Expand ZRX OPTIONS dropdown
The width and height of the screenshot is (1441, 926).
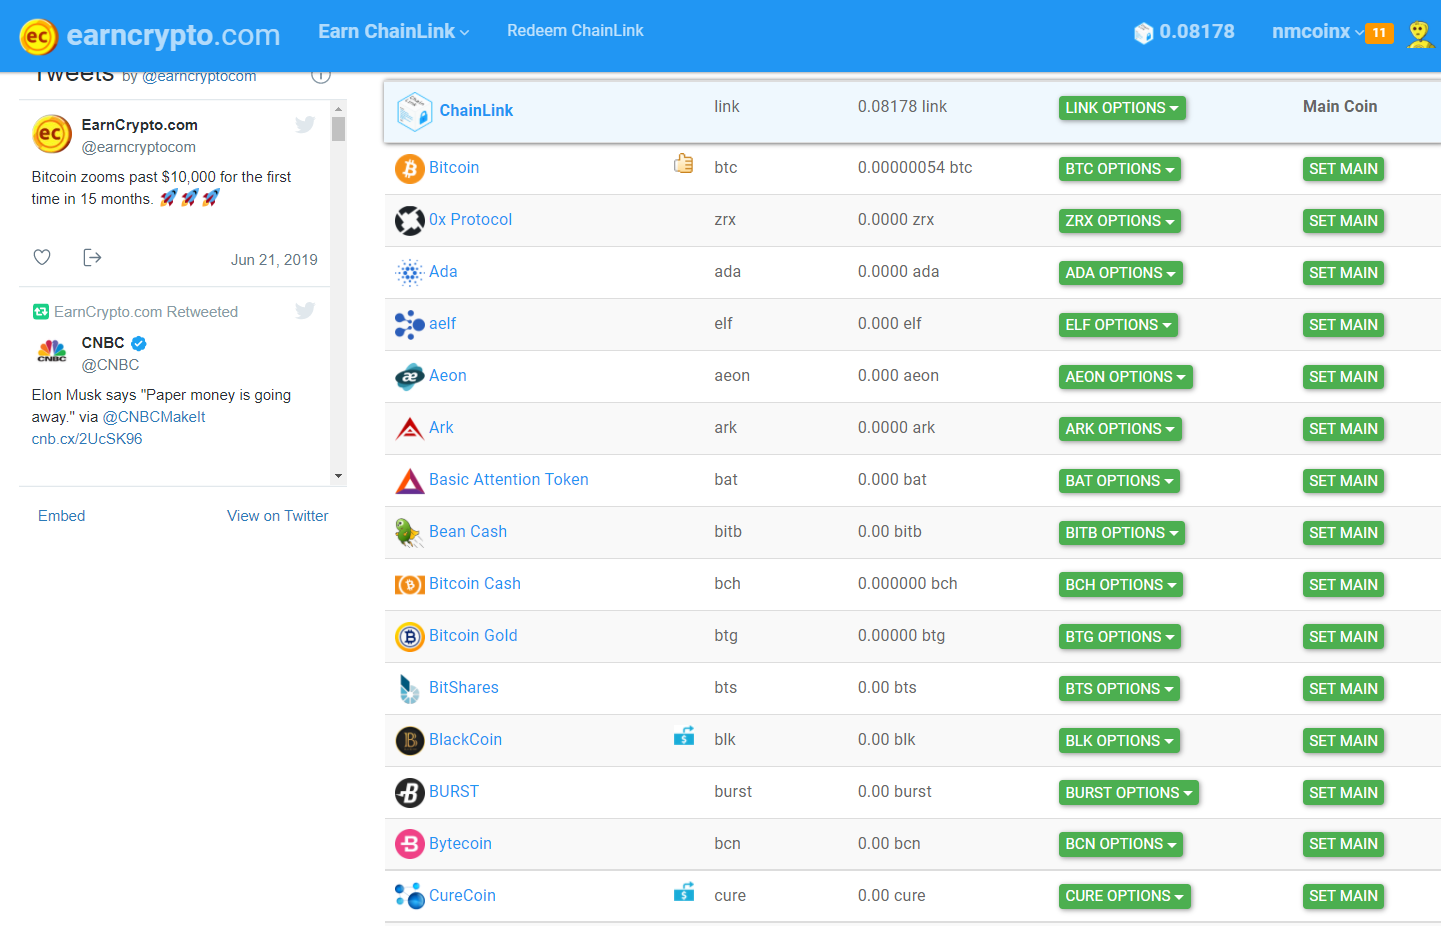(1120, 221)
